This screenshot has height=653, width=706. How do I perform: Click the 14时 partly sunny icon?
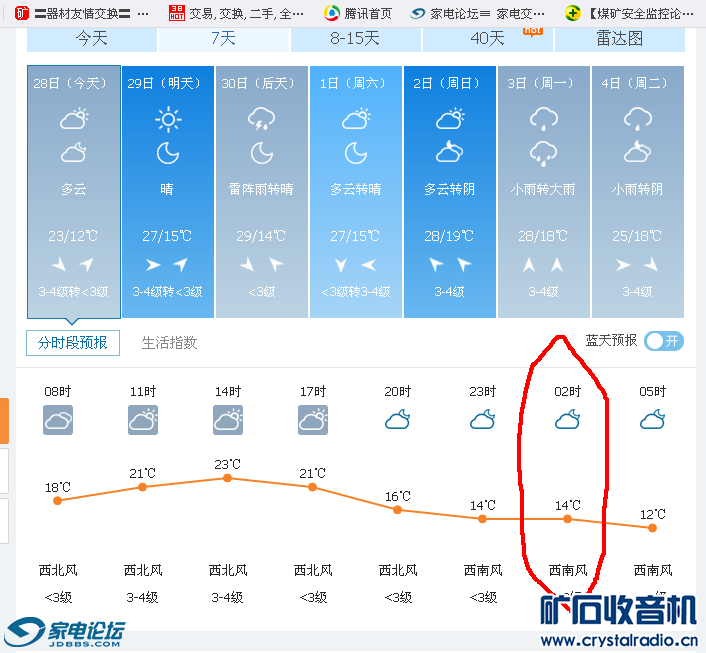tap(228, 420)
